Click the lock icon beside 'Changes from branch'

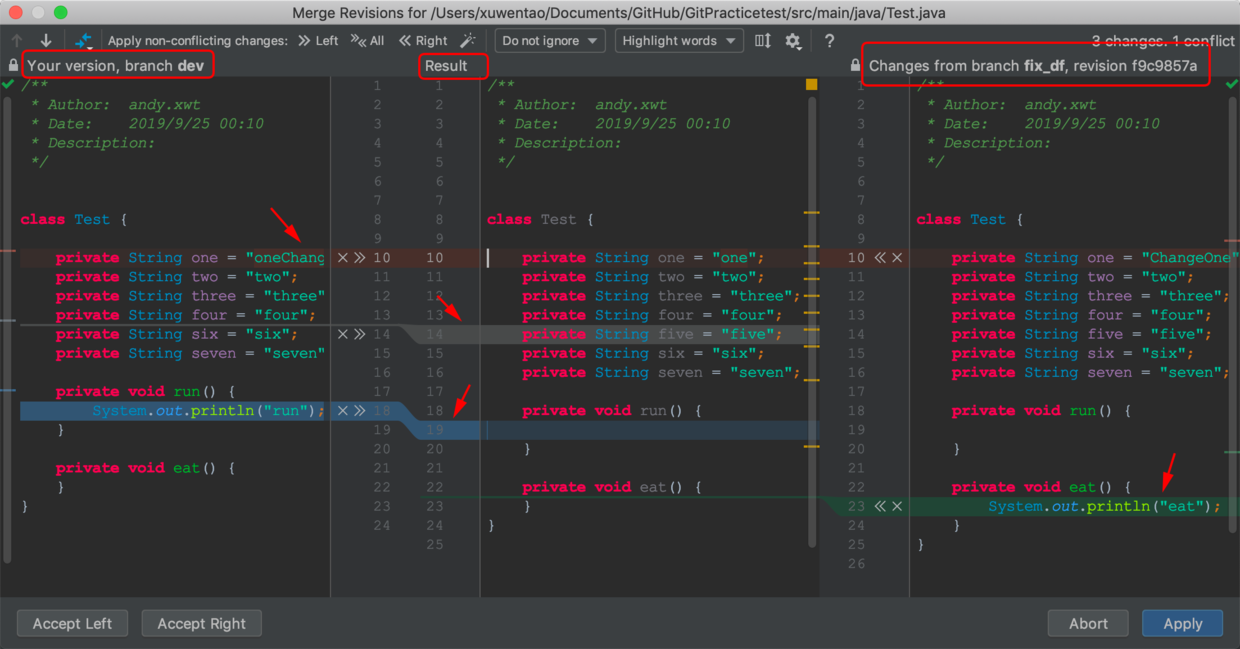855,66
